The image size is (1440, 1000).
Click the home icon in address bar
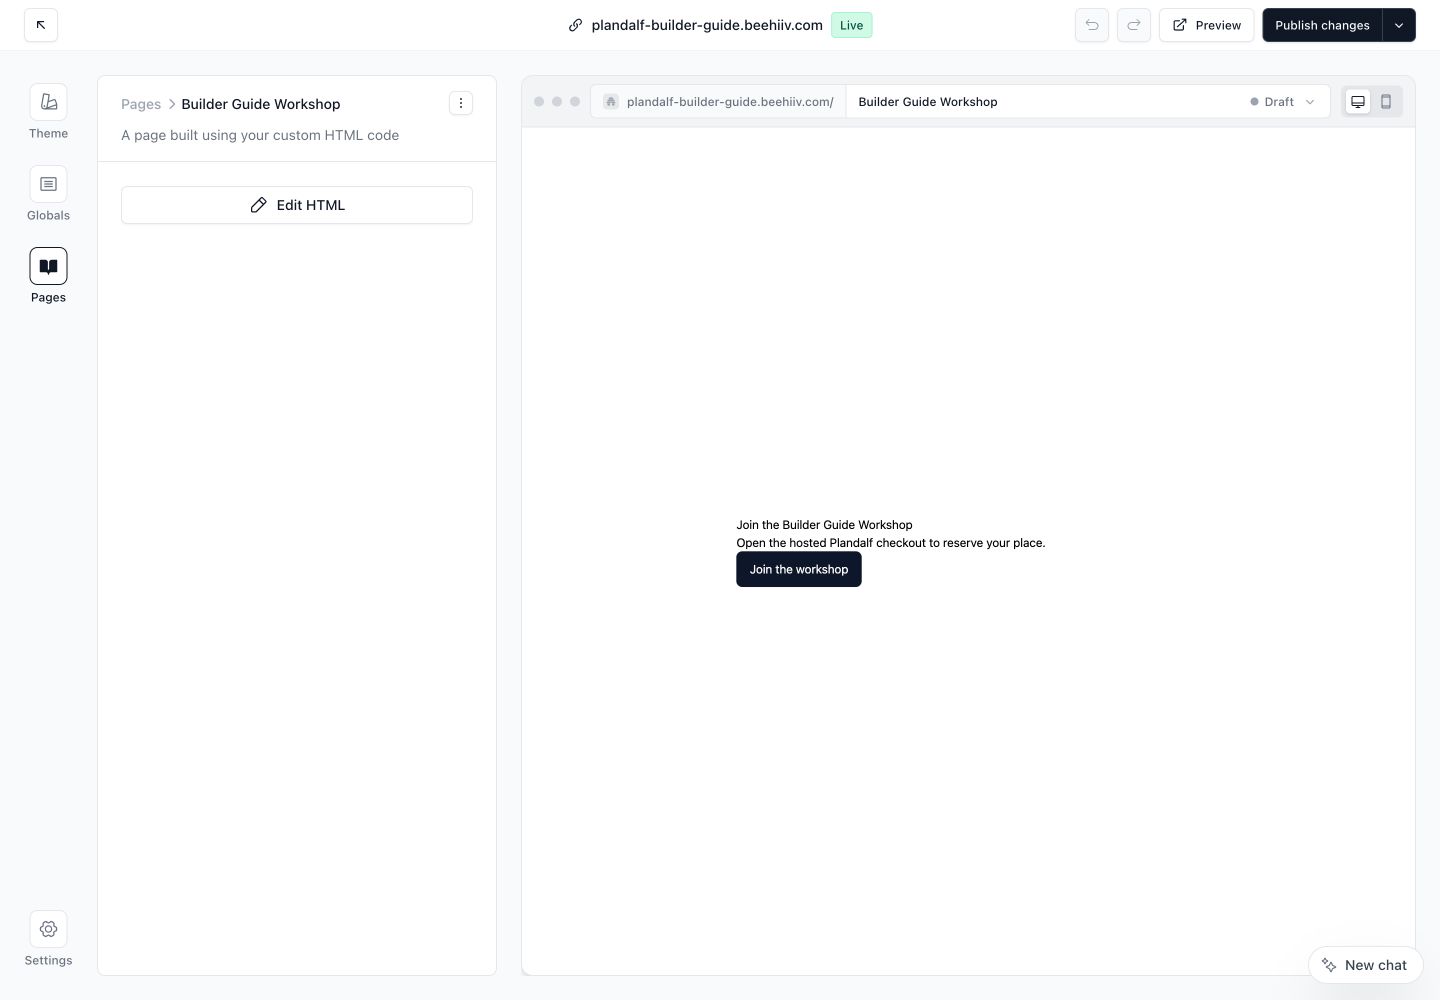(611, 101)
